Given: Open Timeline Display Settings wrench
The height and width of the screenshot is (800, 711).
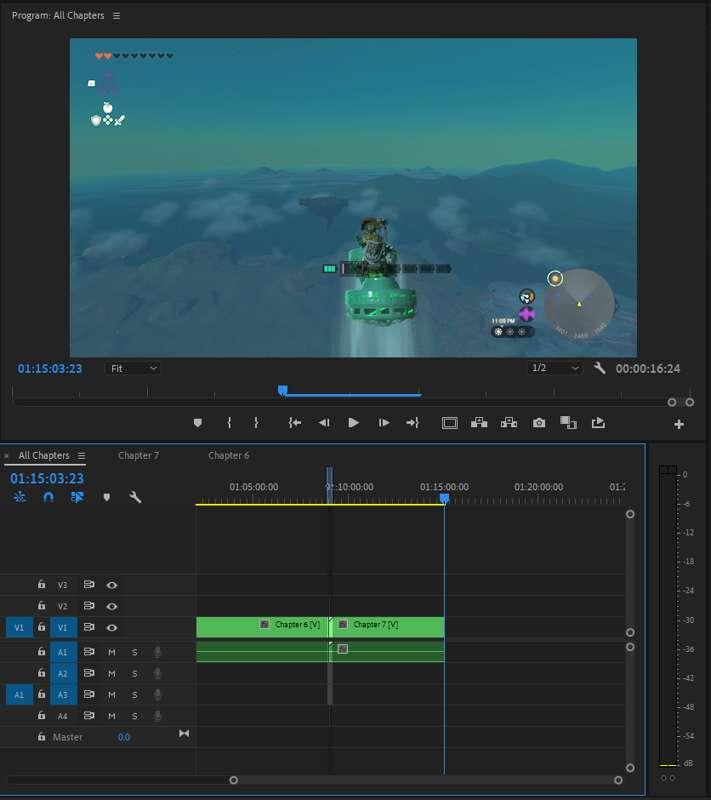Looking at the screenshot, I should pos(135,497).
